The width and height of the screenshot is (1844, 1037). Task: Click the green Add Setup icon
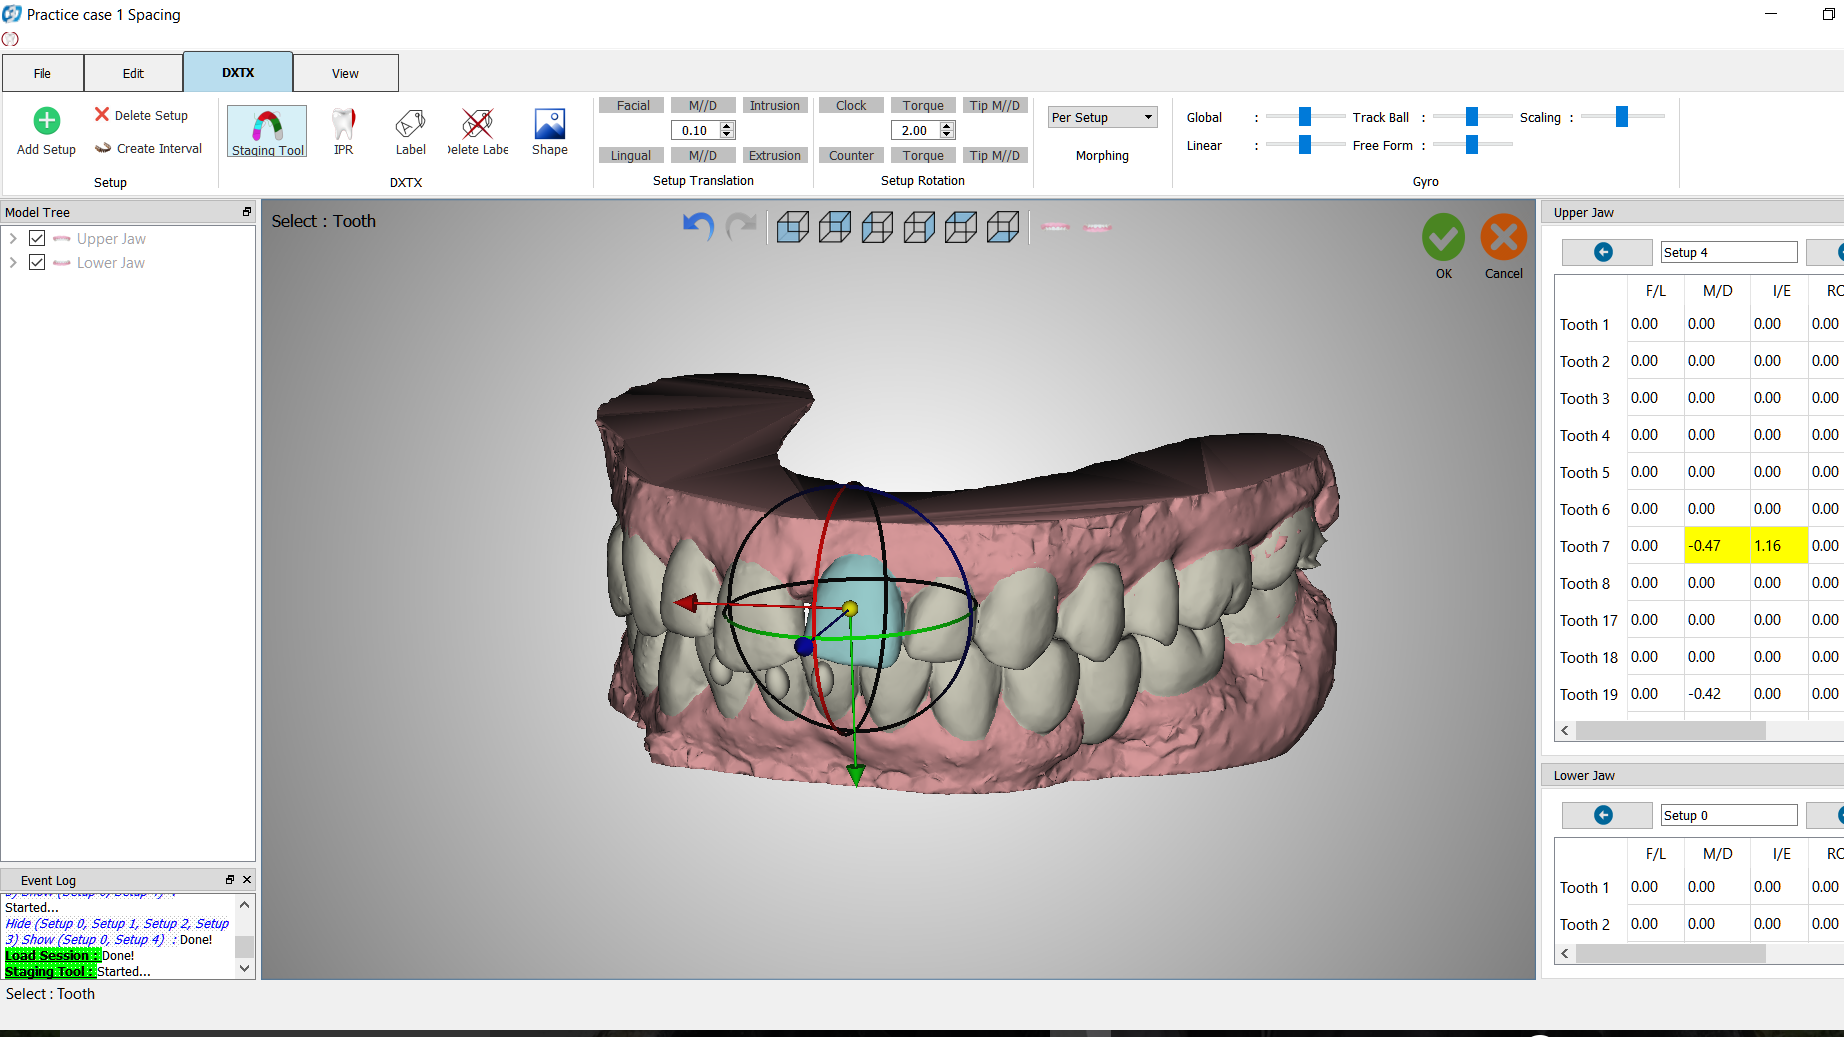coord(46,121)
